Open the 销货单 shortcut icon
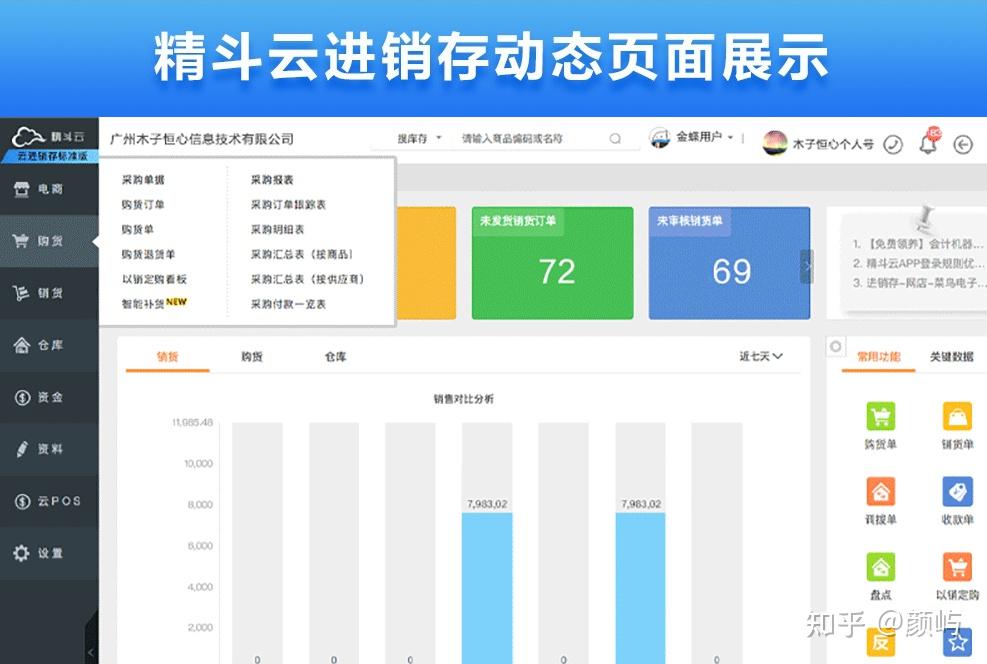This screenshot has height=664, width=987. pyautogui.click(x=957, y=416)
